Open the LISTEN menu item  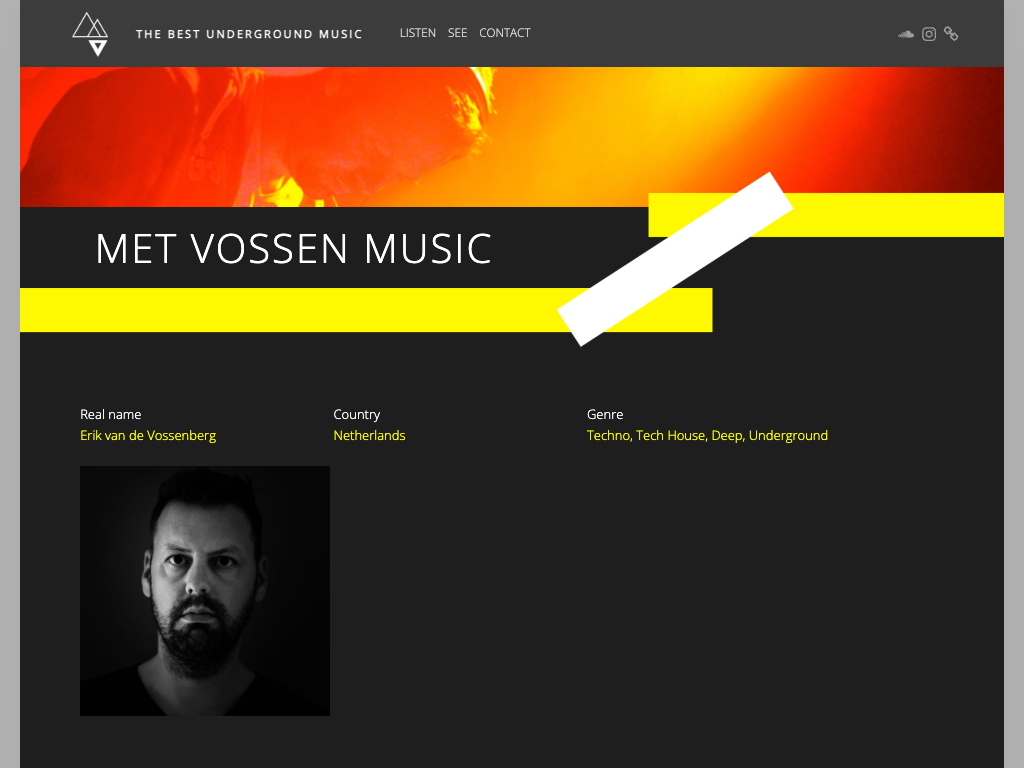(x=417, y=33)
